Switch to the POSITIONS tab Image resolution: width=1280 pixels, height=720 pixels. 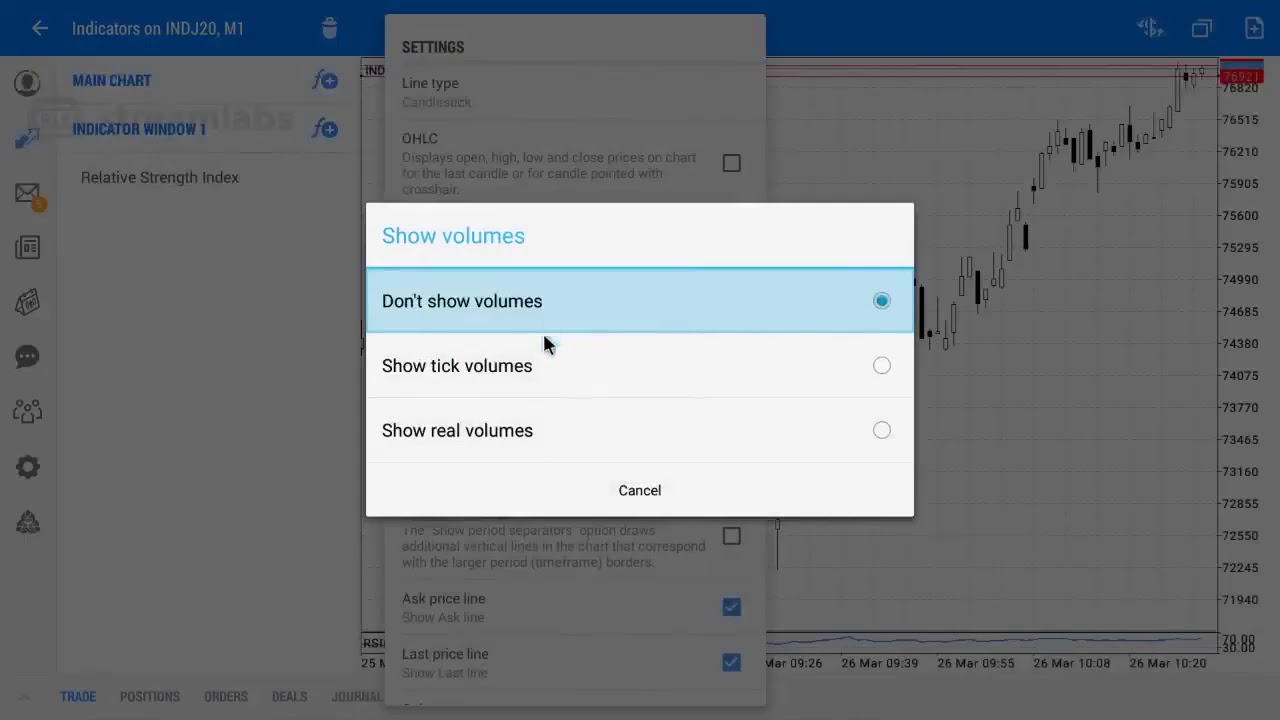tap(150, 697)
